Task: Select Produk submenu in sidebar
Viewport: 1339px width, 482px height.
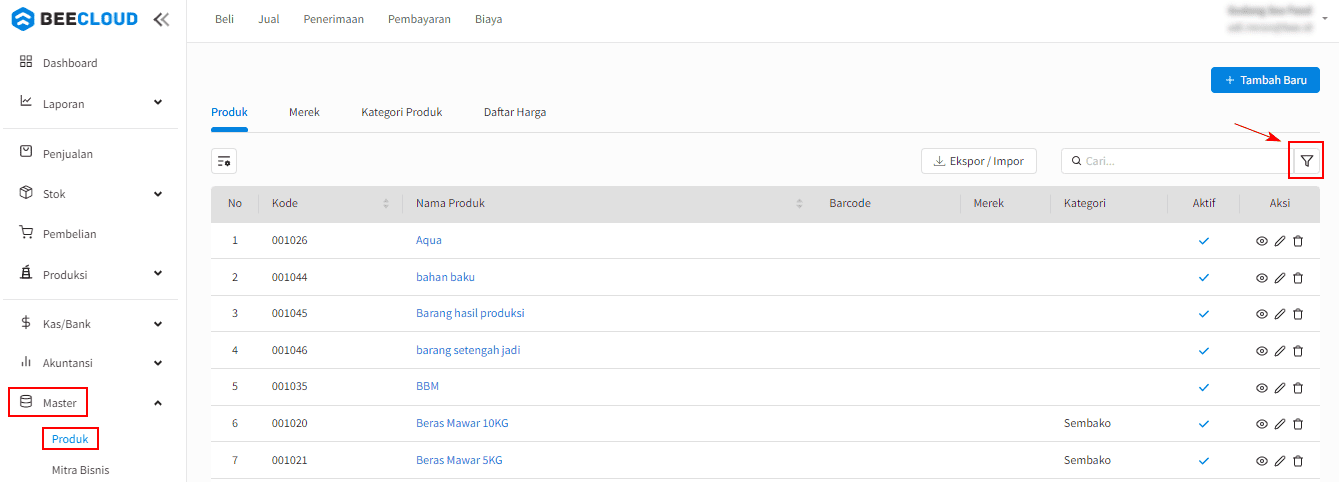Action: [70, 439]
